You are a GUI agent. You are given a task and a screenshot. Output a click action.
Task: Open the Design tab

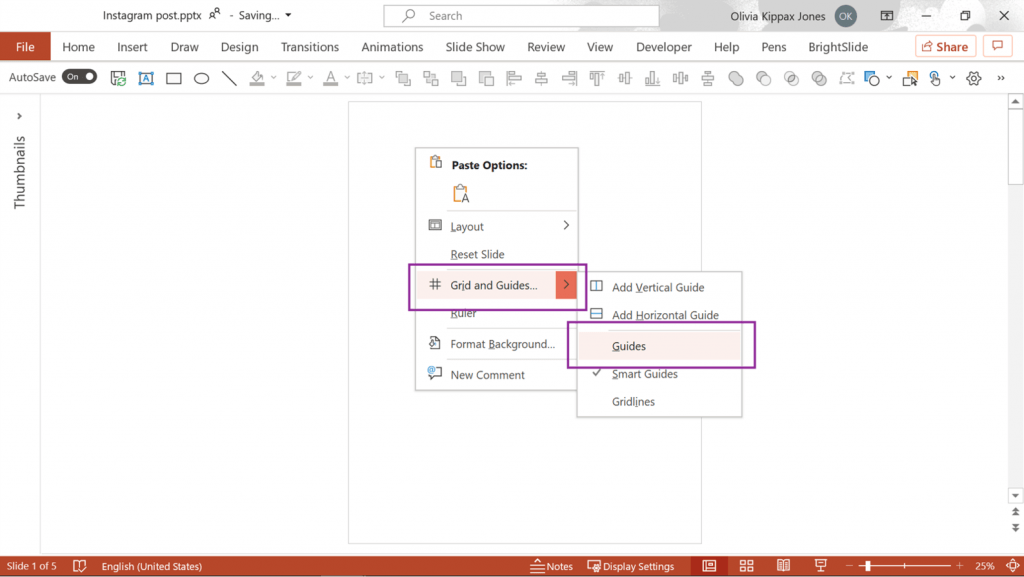pos(240,47)
